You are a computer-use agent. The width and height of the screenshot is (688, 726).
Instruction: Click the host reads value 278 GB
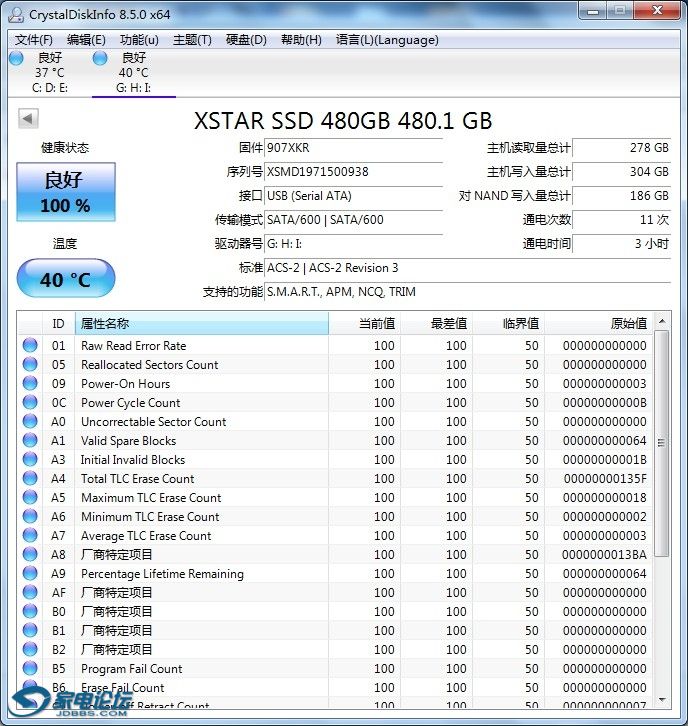622,148
